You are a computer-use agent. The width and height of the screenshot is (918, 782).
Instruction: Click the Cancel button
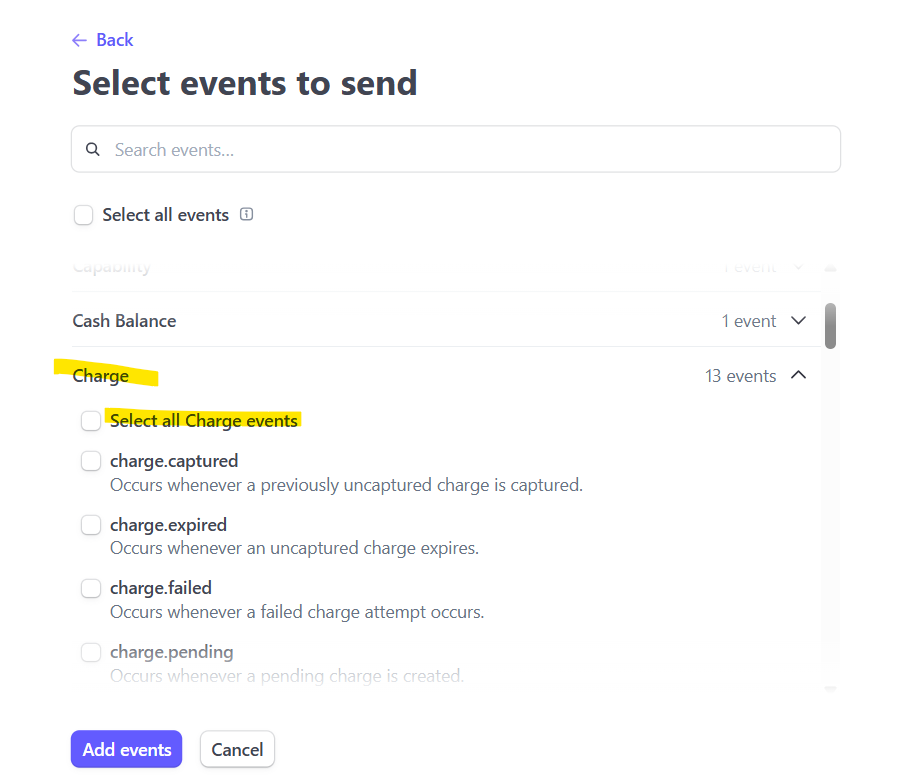pyautogui.click(x=237, y=749)
